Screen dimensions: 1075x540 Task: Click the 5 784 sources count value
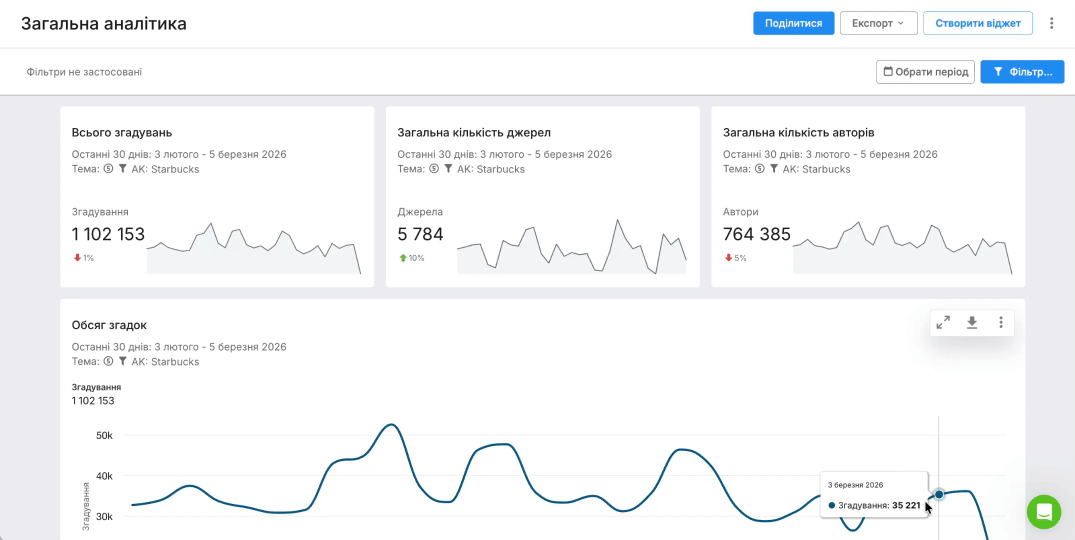tap(420, 235)
